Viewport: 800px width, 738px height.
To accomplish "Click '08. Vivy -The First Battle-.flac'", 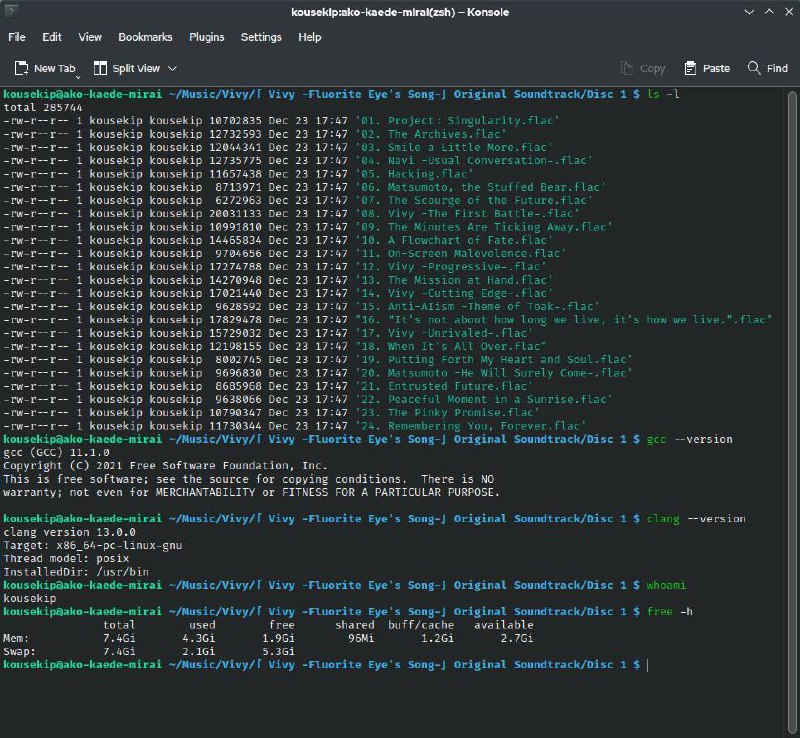I will 467,214.
